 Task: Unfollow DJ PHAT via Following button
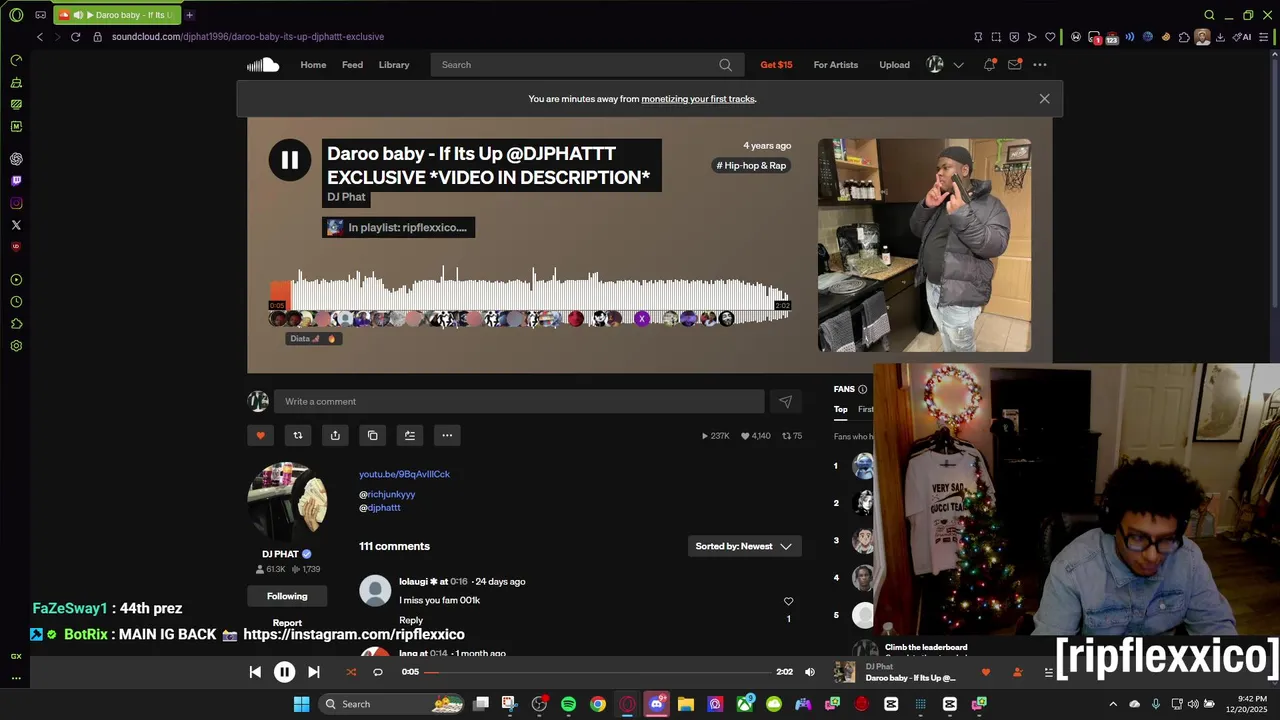coord(287,596)
